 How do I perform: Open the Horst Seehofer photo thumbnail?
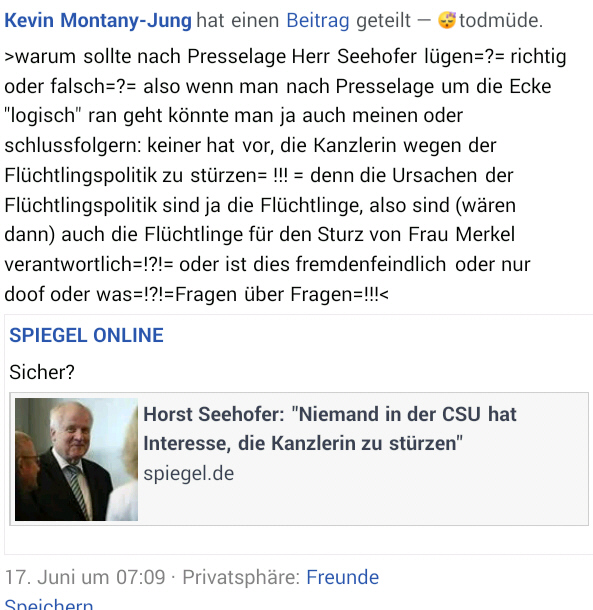pyautogui.click(x=76, y=459)
